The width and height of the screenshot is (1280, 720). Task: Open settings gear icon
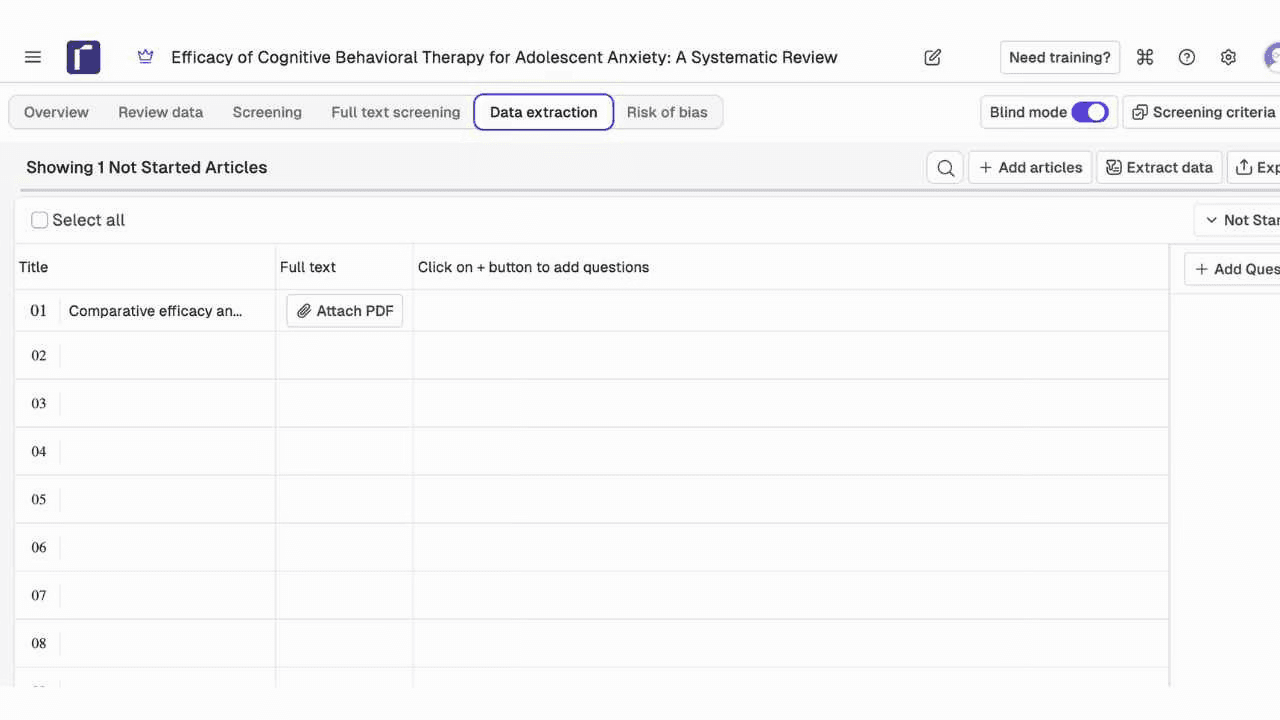coord(1229,57)
